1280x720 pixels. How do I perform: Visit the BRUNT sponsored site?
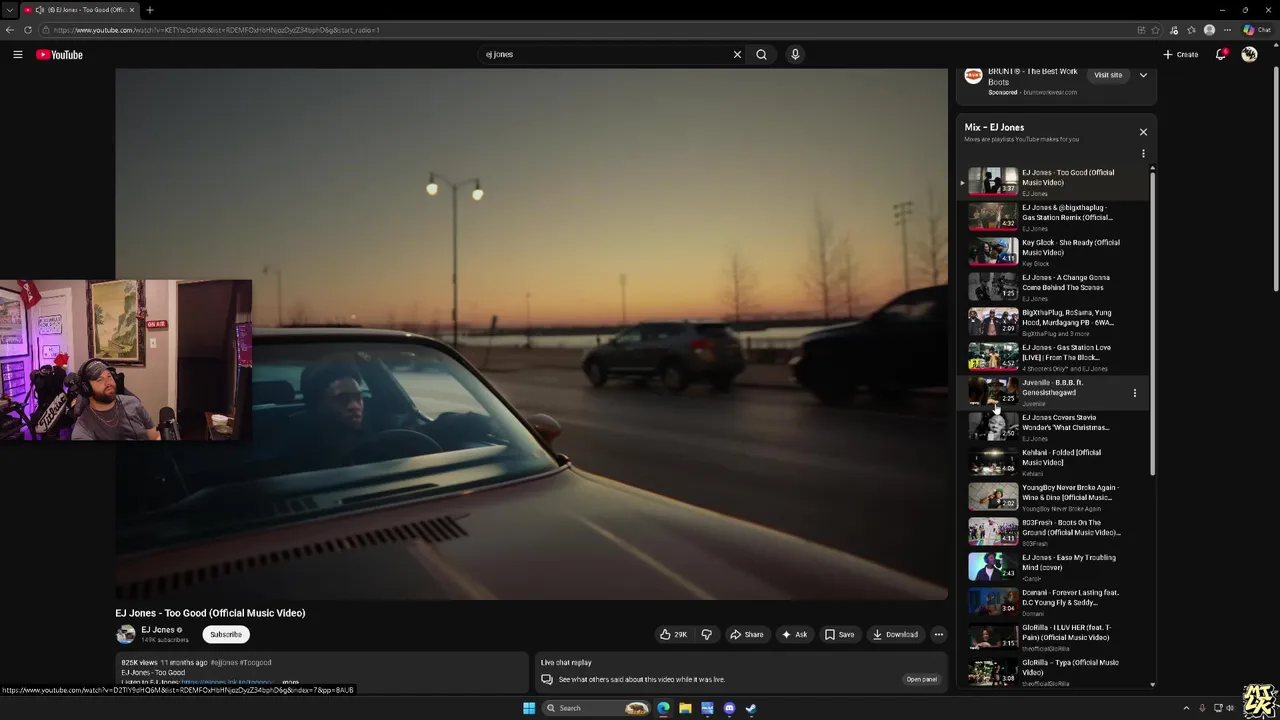(x=1107, y=75)
